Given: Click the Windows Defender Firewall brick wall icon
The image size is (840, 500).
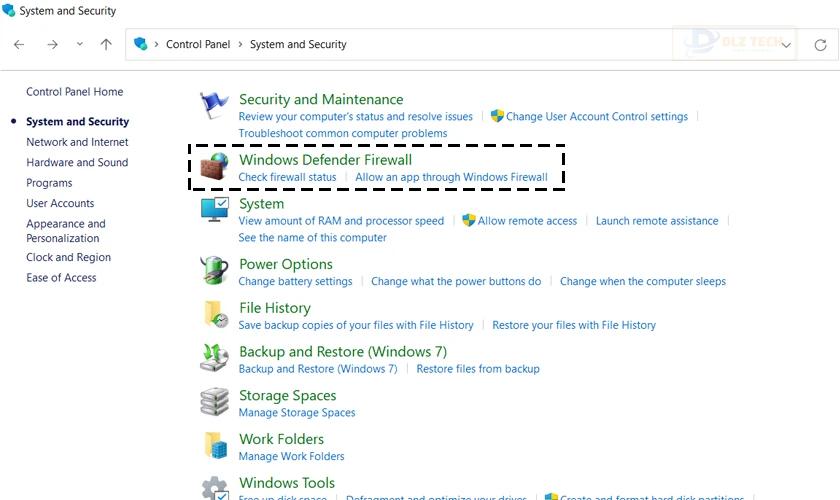Looking at the screenshot, I should (x=214, y=166).
